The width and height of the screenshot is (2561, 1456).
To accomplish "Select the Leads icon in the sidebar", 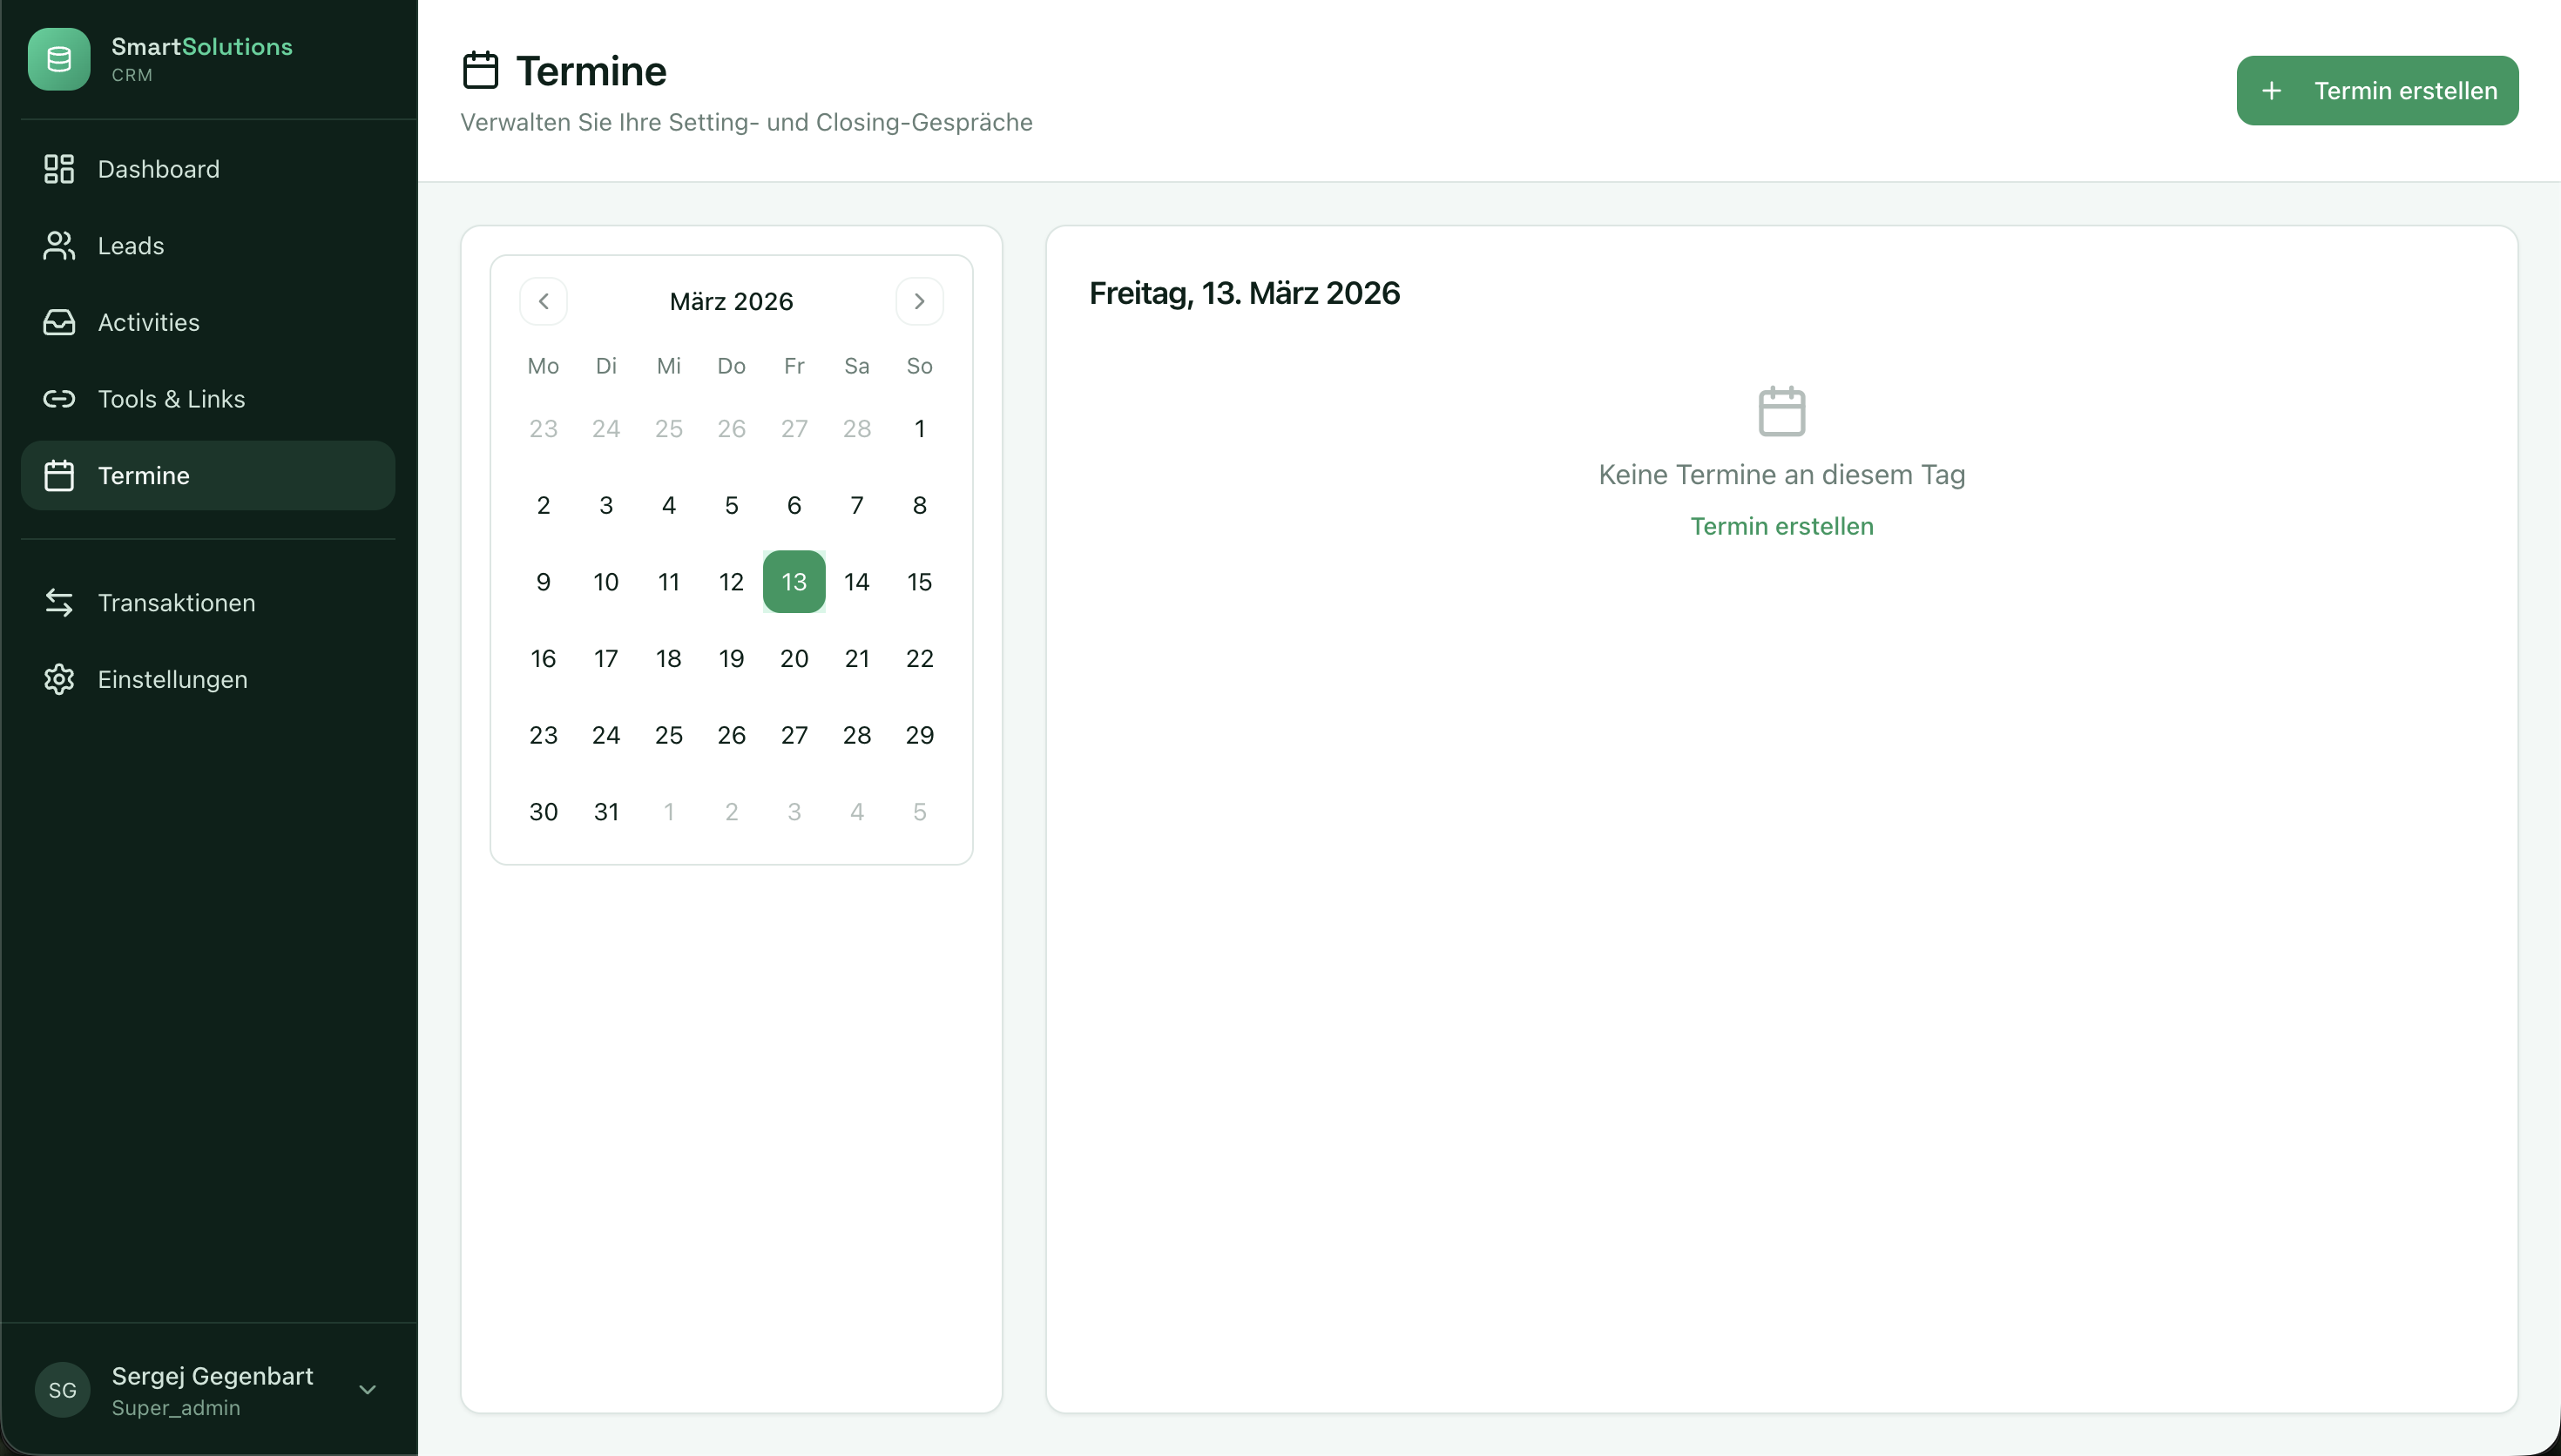I will tap(59, 245).
